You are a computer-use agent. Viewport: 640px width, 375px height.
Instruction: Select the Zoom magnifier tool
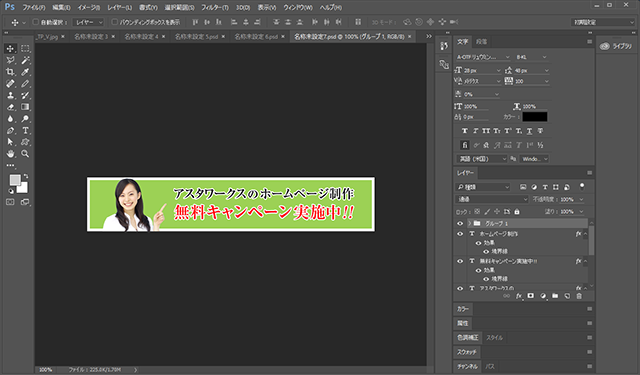click(25, 154)
